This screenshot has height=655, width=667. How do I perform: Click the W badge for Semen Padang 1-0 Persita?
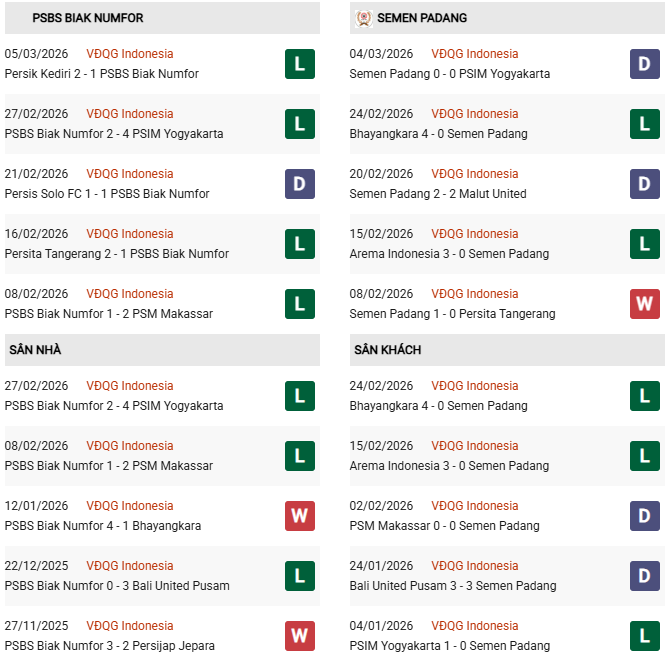tap(644, 304)
